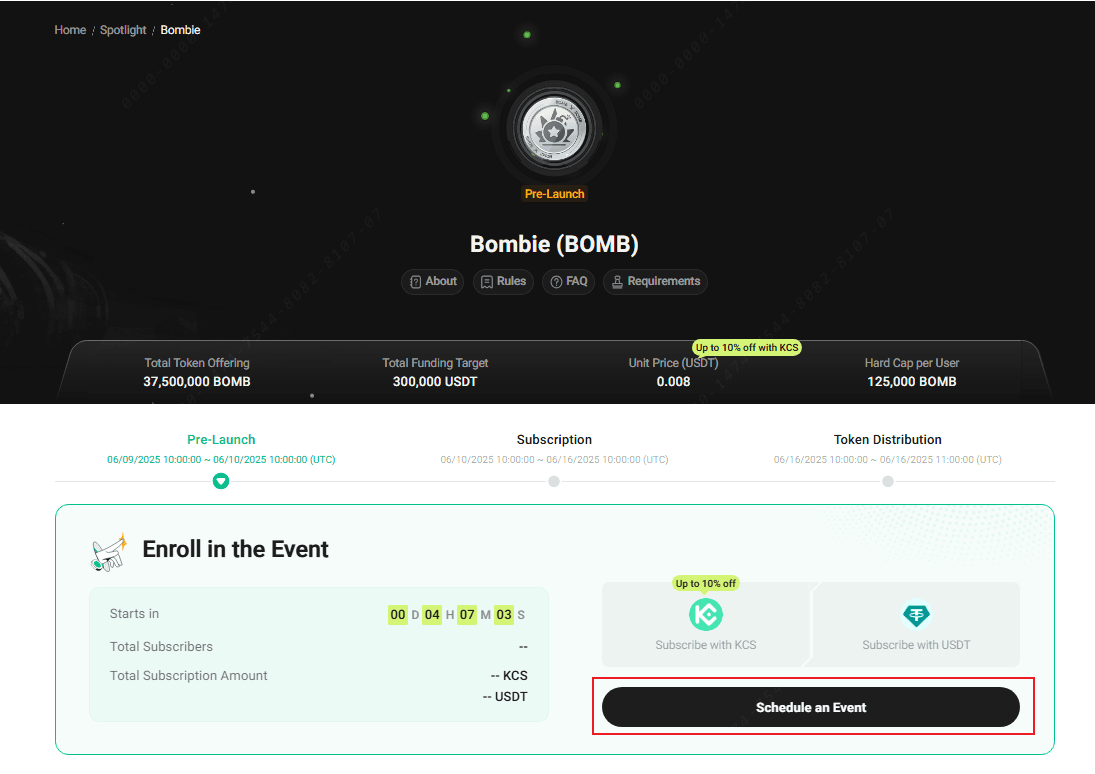
Task: Click the Total Subscription Amount label
Action: 189,676
